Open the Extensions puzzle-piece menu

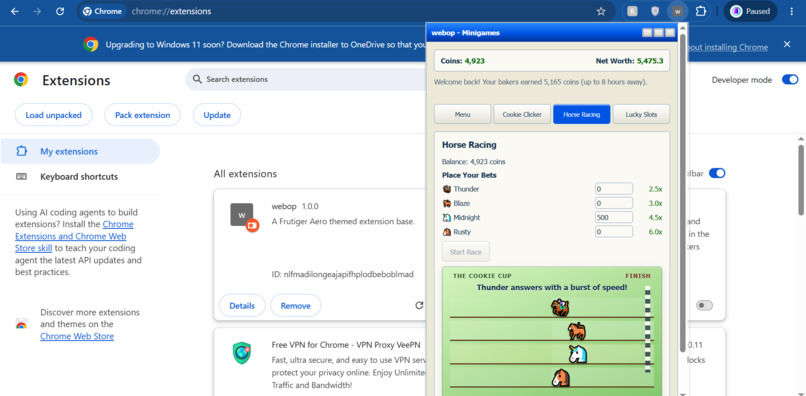pyautogui.click(x=701, y=11)
